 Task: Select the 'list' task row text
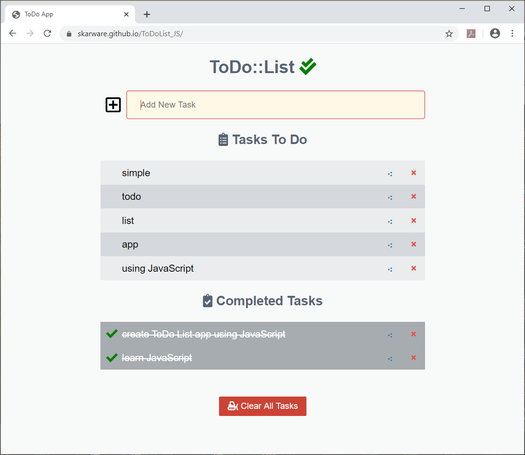tap(128, 221)
